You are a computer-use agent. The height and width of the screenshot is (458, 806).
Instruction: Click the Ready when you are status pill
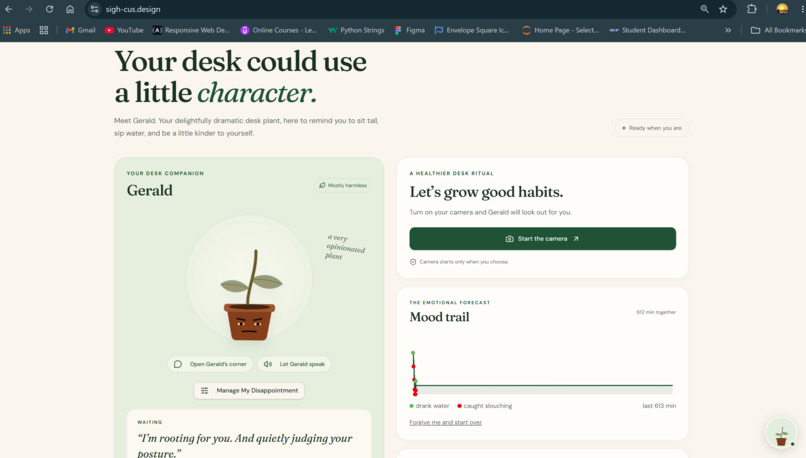[x=651, y=128]
